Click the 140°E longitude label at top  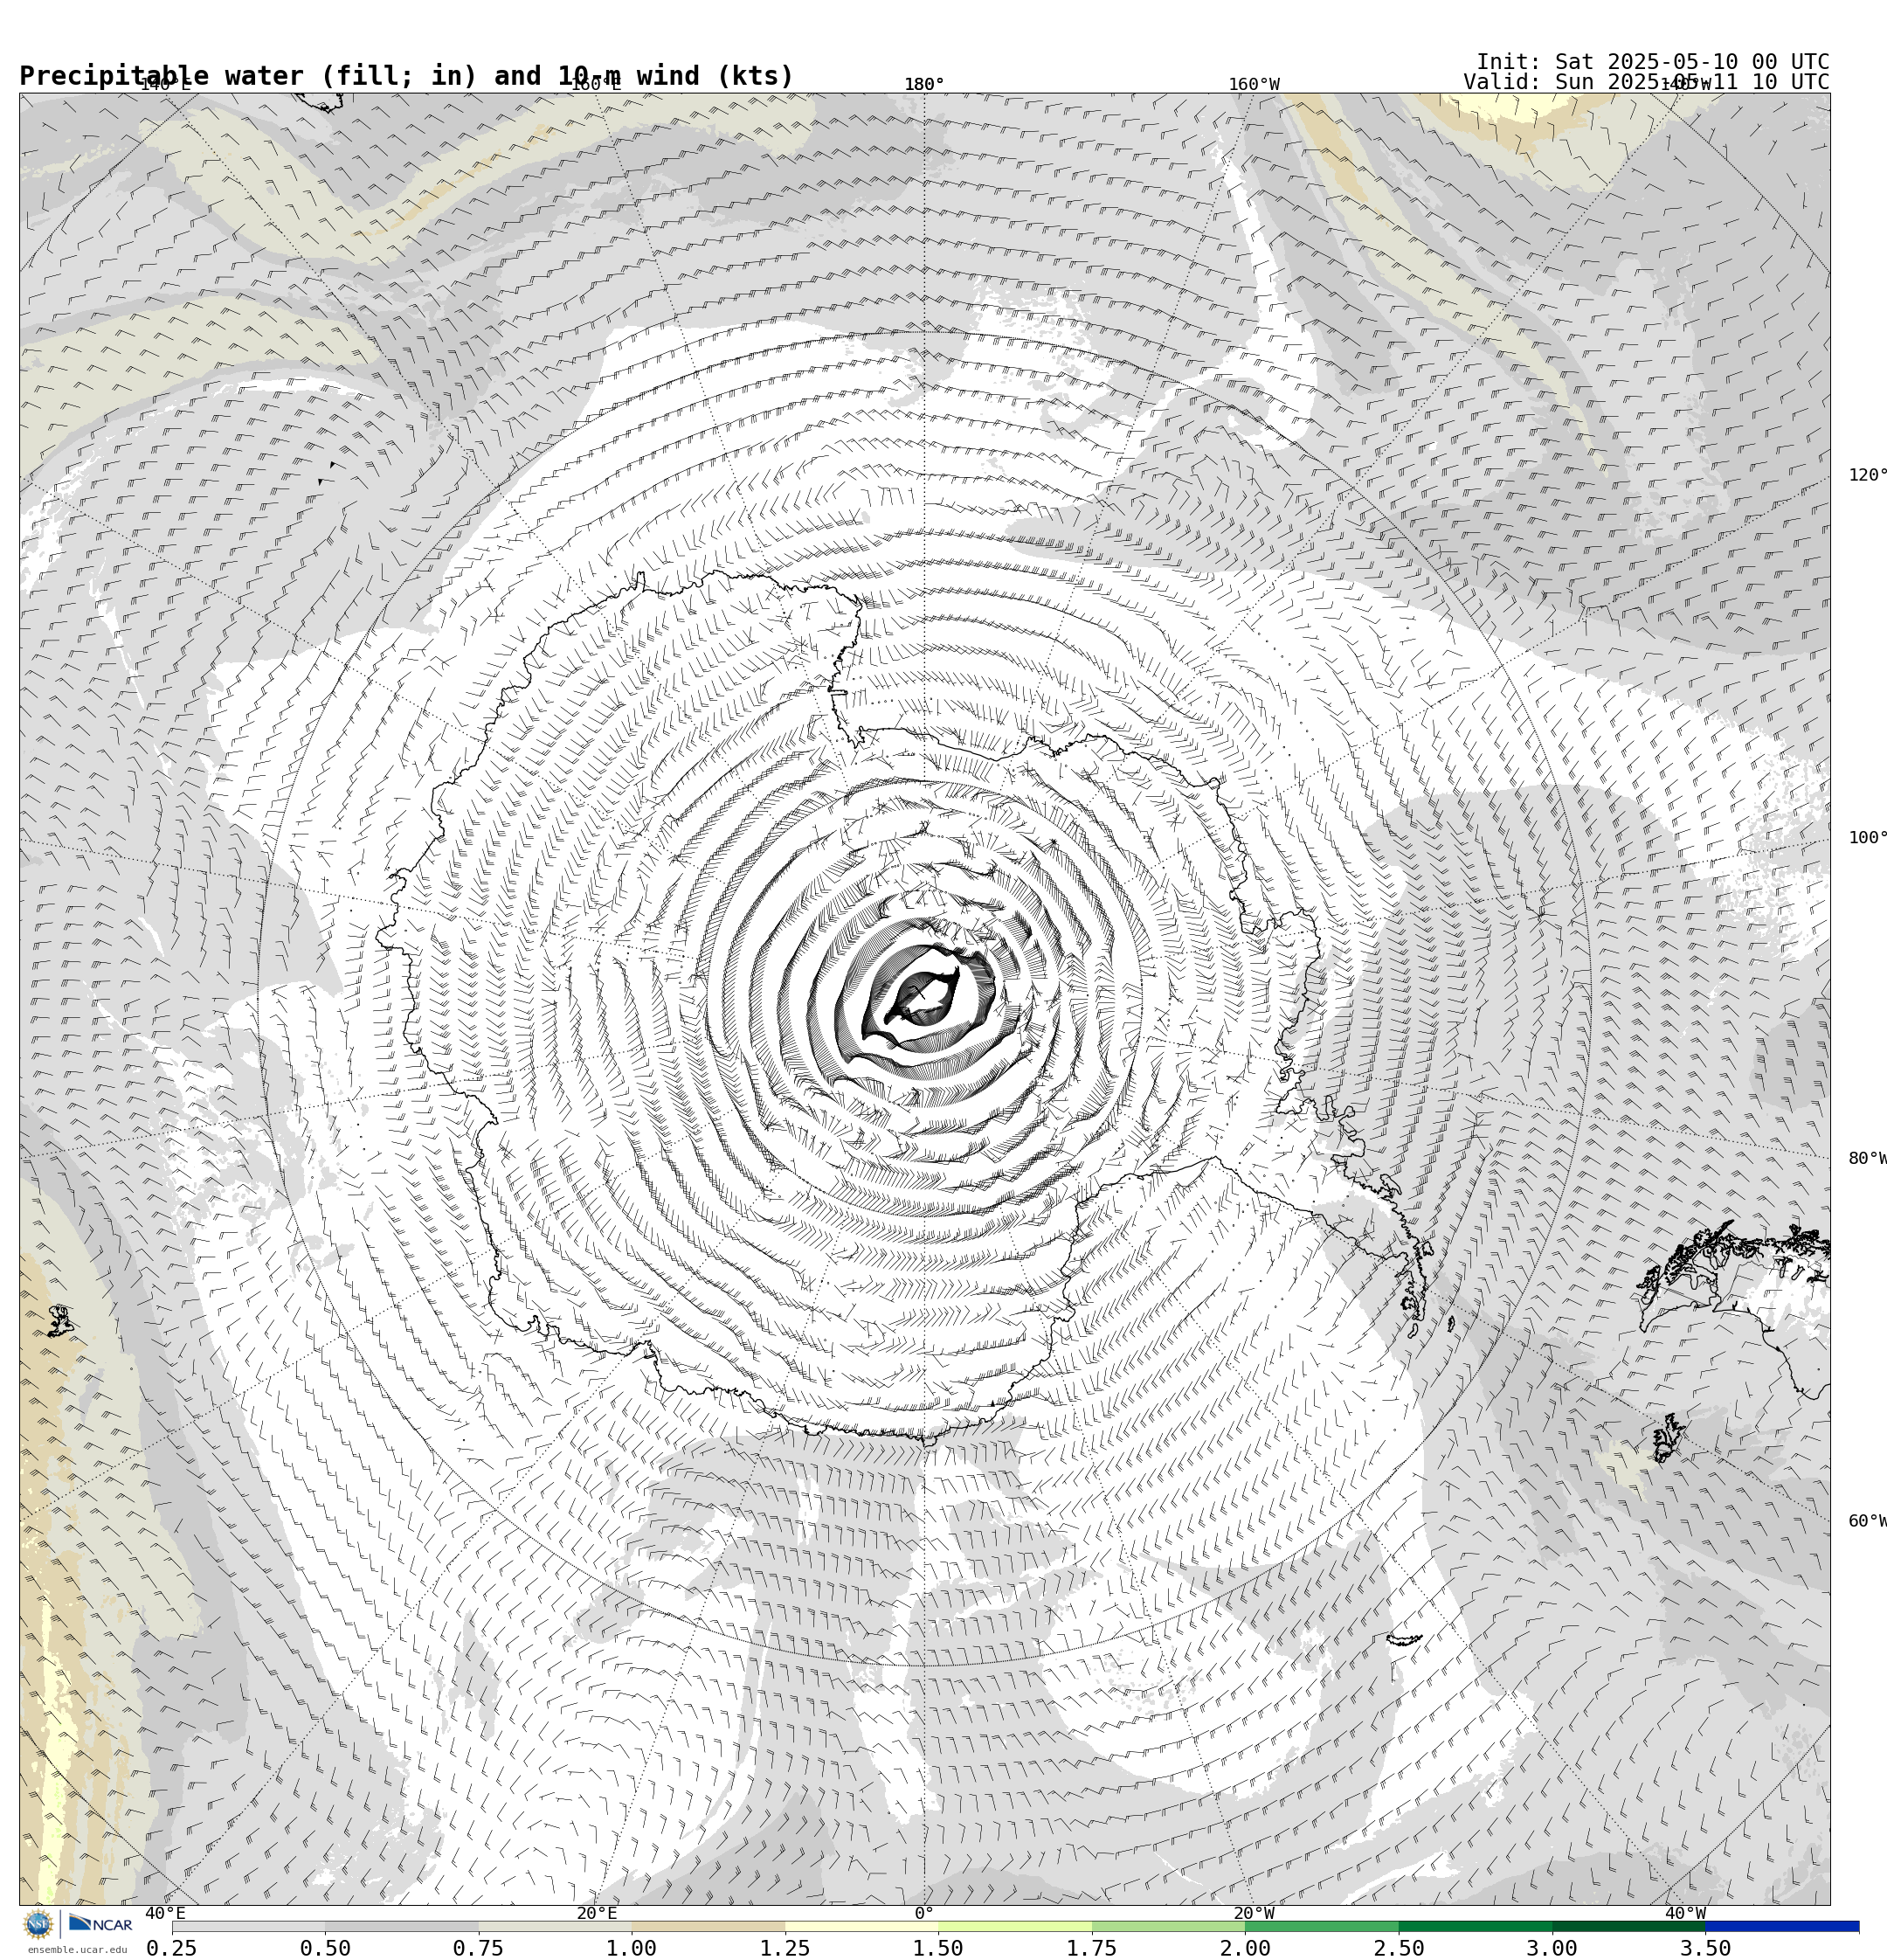click(x=165, y=84)
